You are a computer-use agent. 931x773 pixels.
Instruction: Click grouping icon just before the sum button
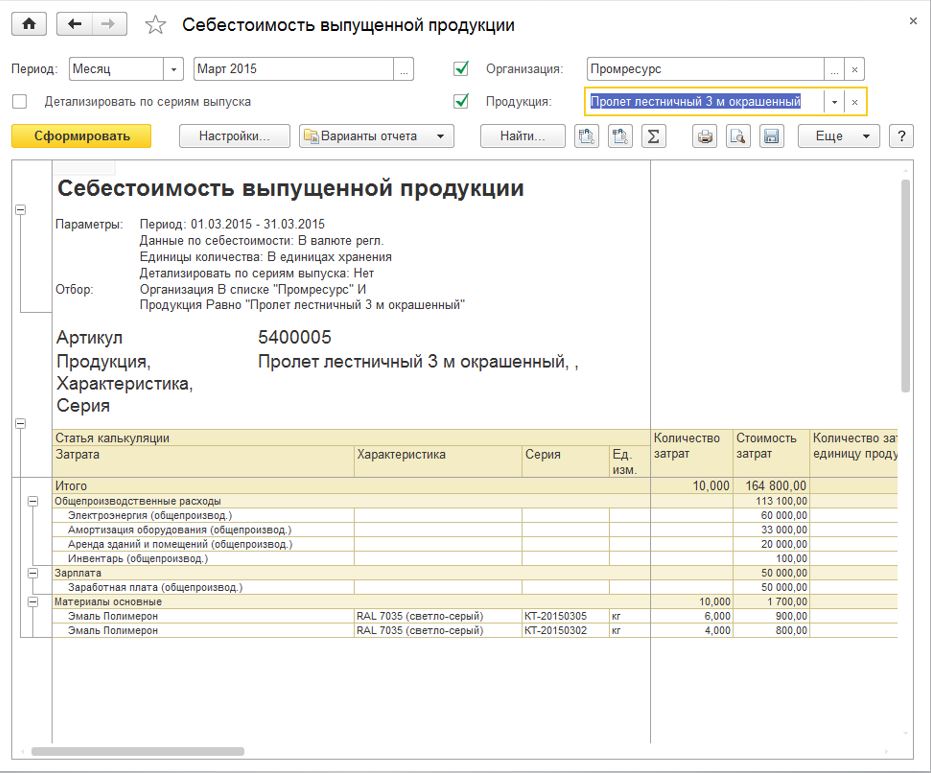click(620, 136)
